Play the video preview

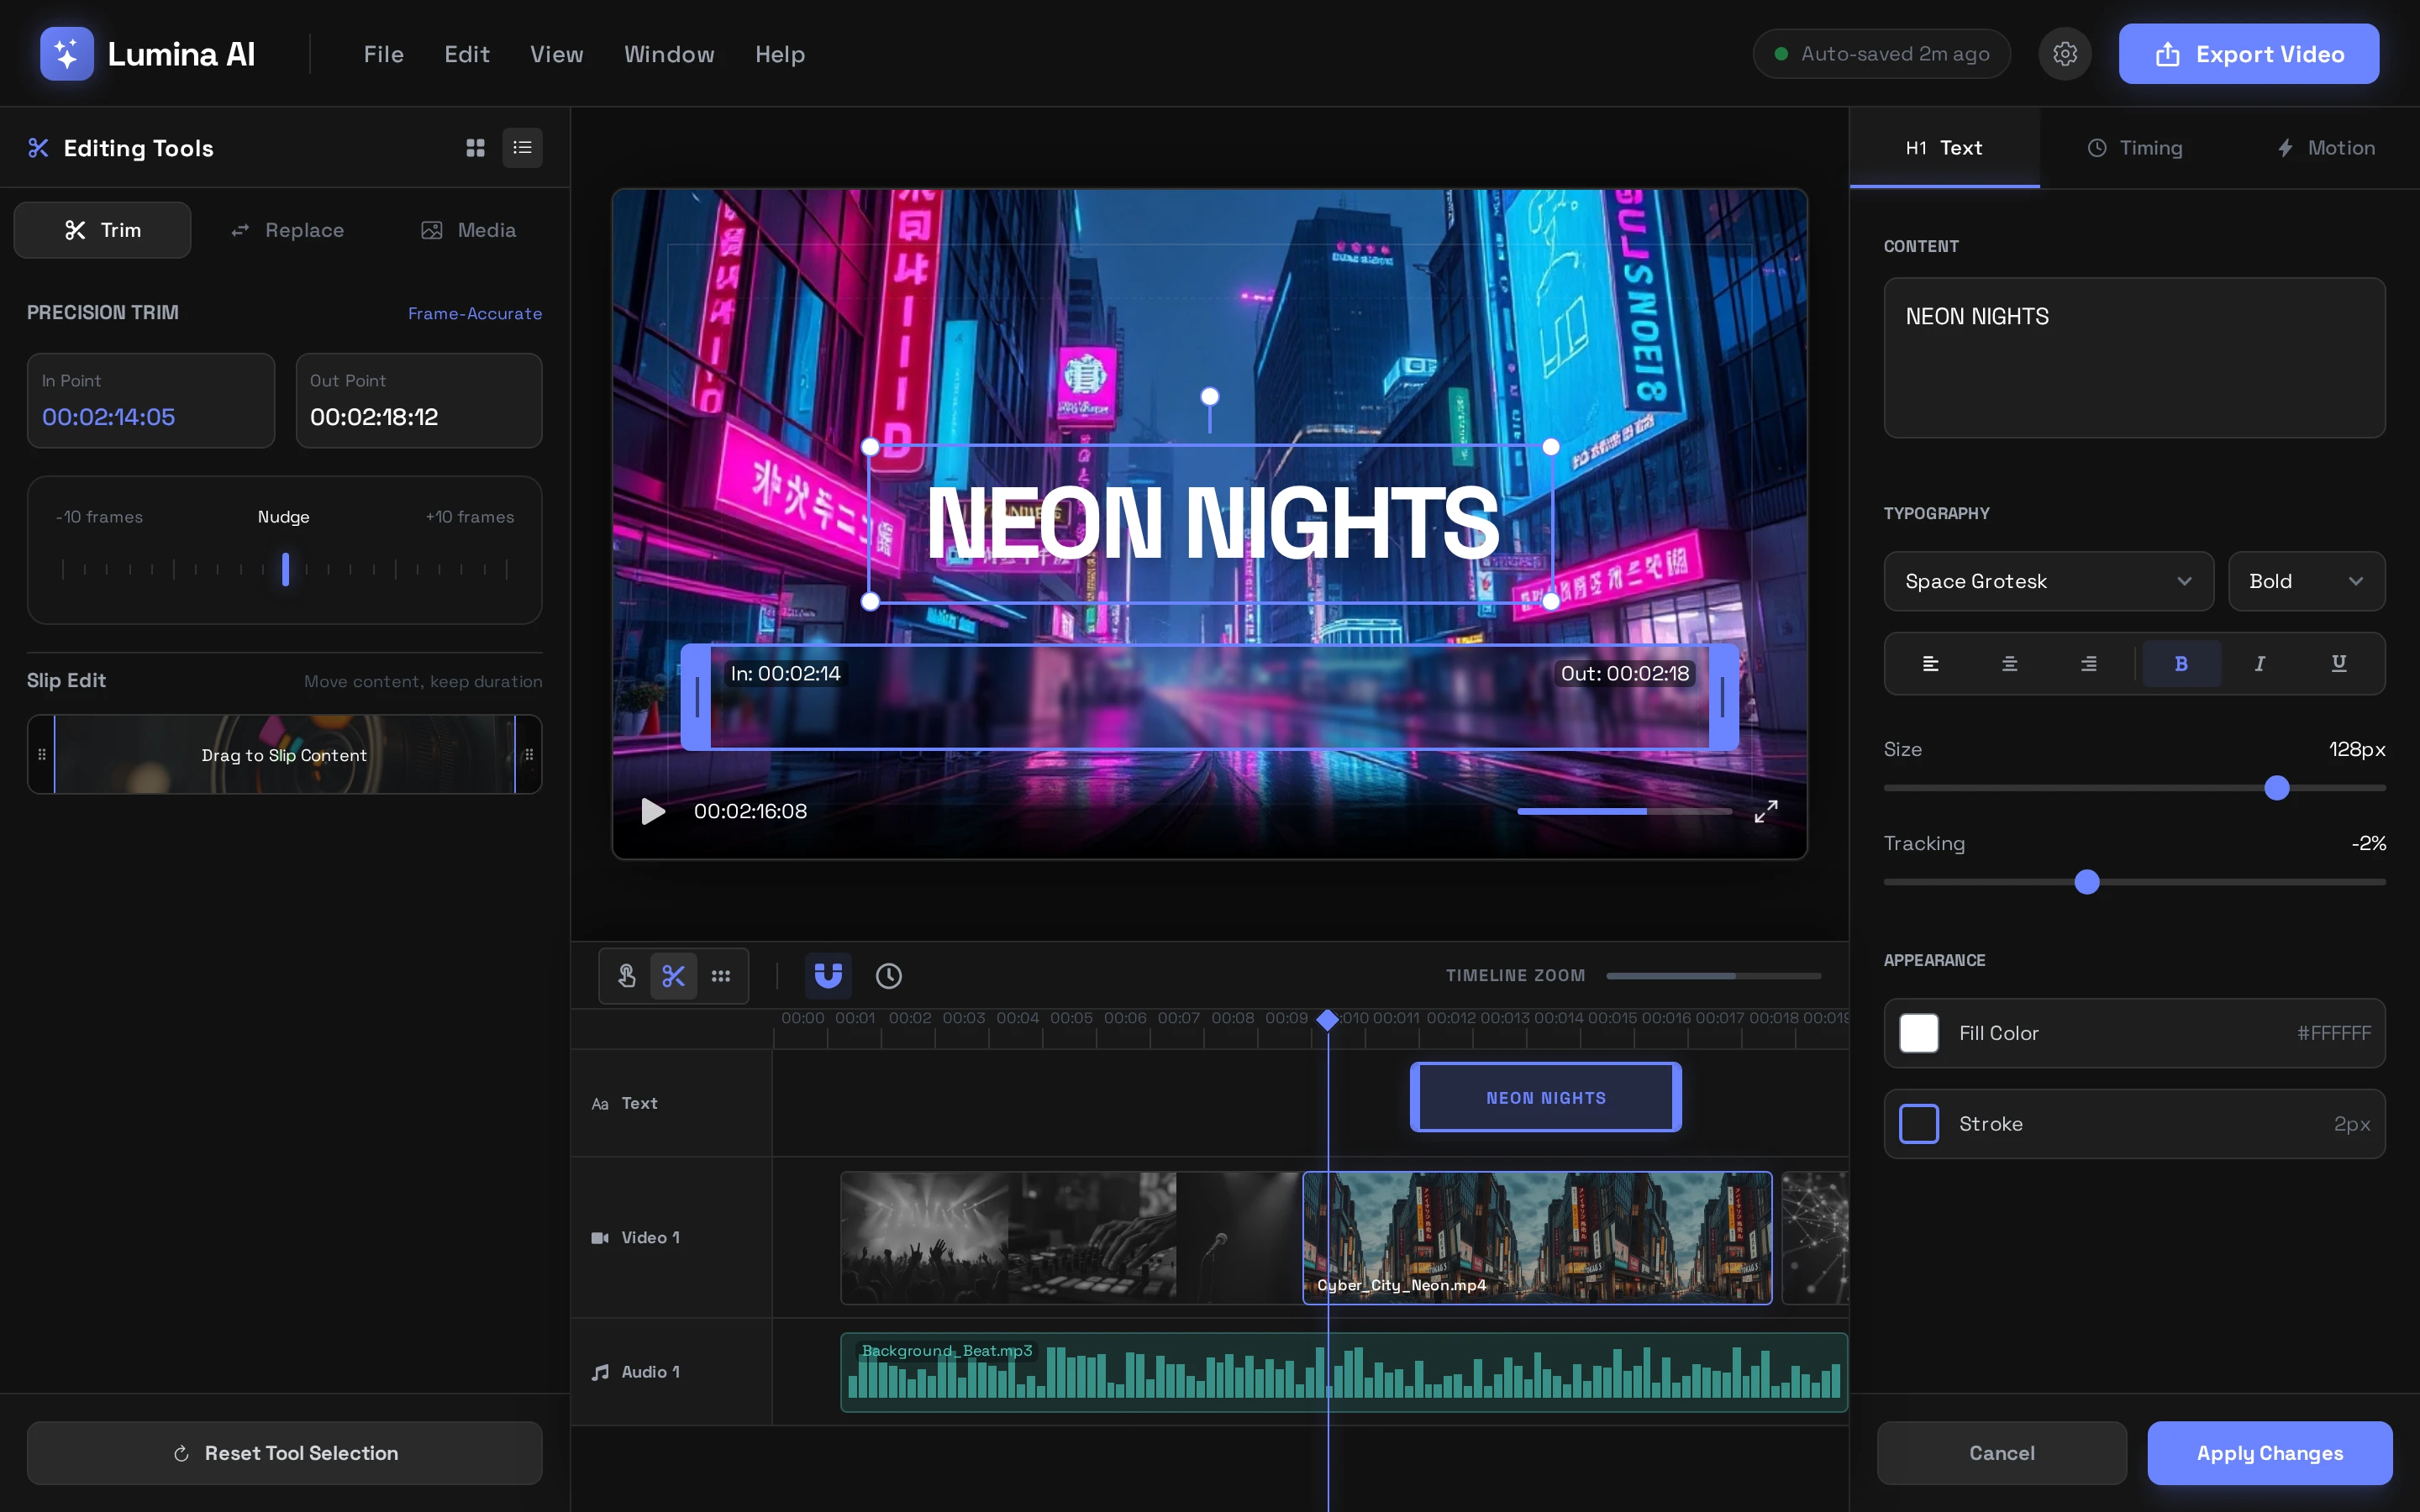(x=653, y=811)
